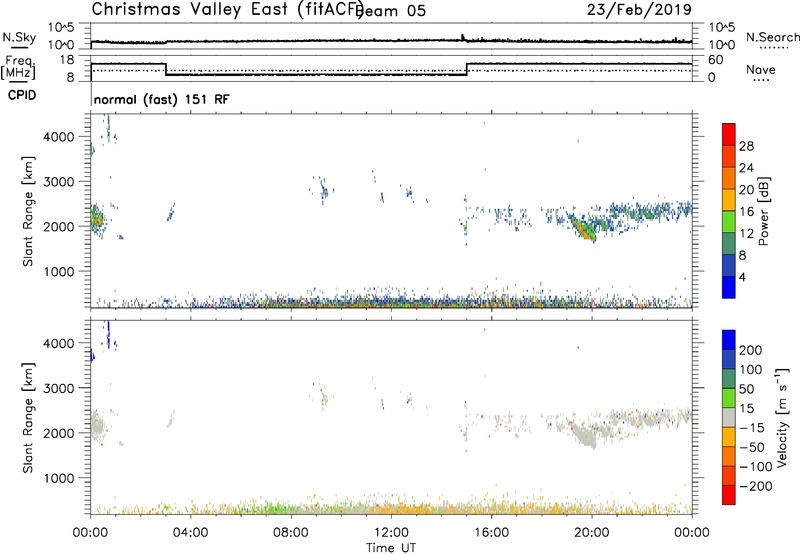Click the "-15" label on the velocity scale
This screenshot has height=554, width=800.
(x=752, y=428)
